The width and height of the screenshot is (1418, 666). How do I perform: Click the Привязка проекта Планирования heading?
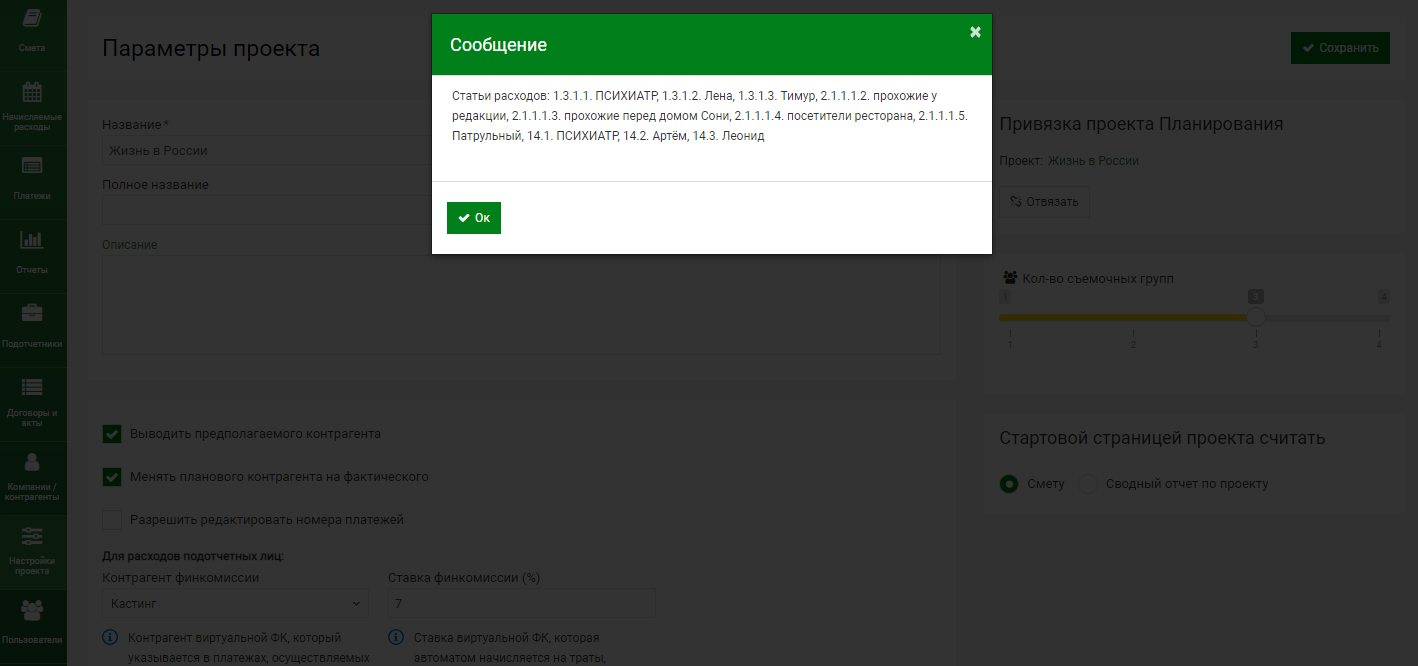pos(1141,124)
